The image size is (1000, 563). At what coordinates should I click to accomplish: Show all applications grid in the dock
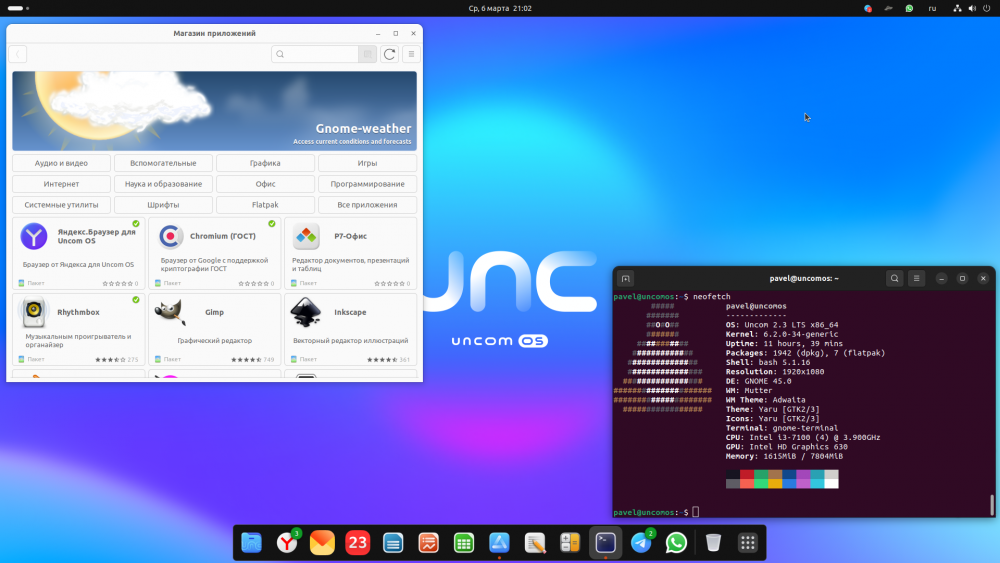[748, 543]
